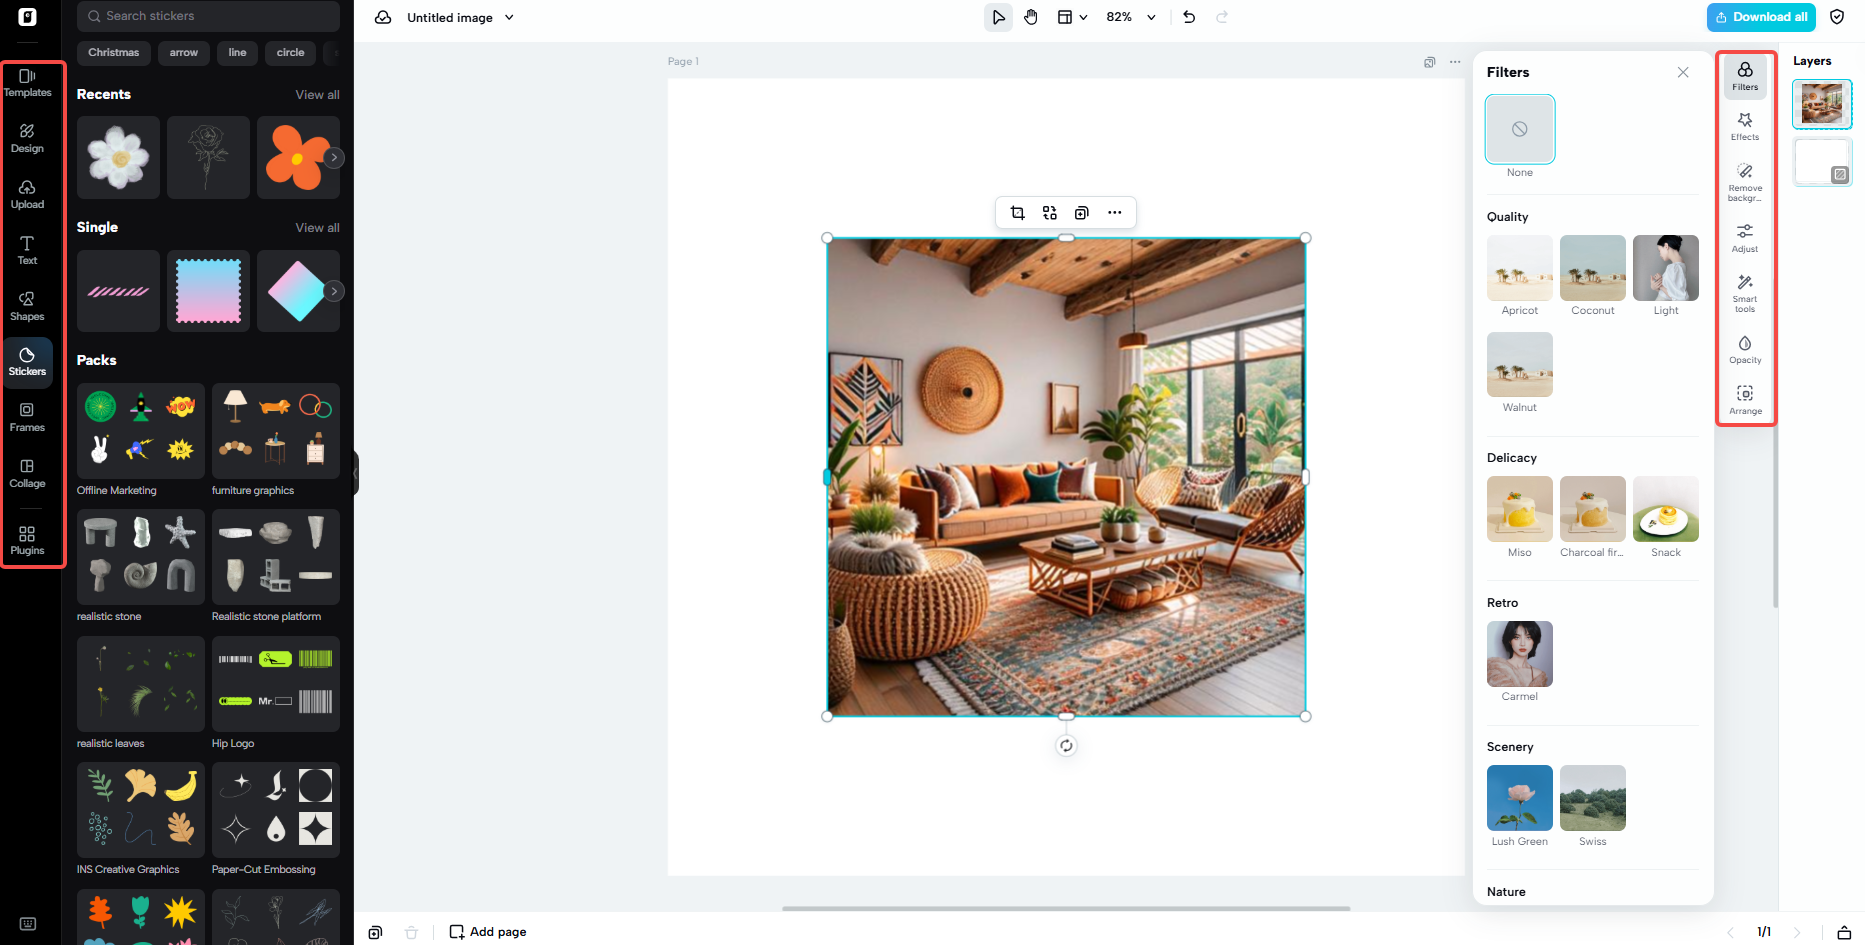The width and height of the screenshot is (1865, 945).
Task: Select the living room image layer thumbnail
Action: (x=1822, y=104)
